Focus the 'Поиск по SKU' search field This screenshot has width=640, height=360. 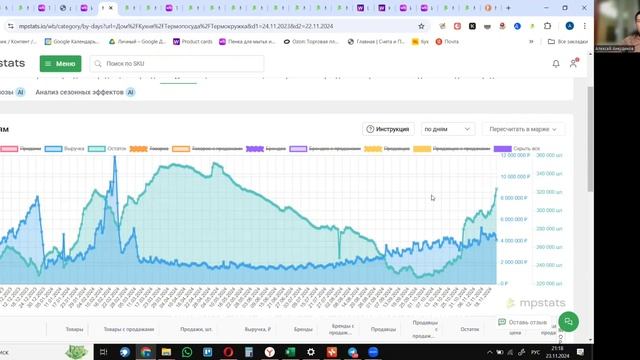pos(177,64)
